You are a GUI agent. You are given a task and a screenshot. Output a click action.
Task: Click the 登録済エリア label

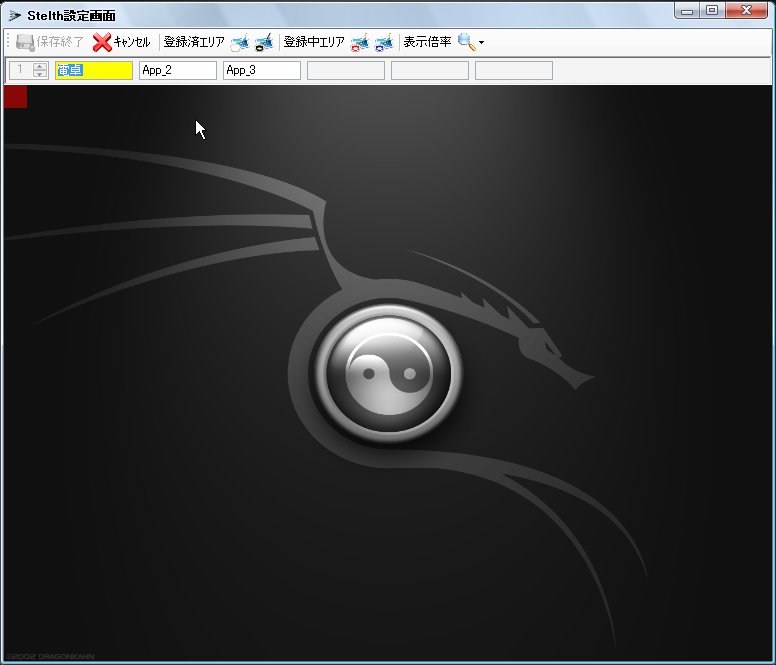[x=194, y=42]
